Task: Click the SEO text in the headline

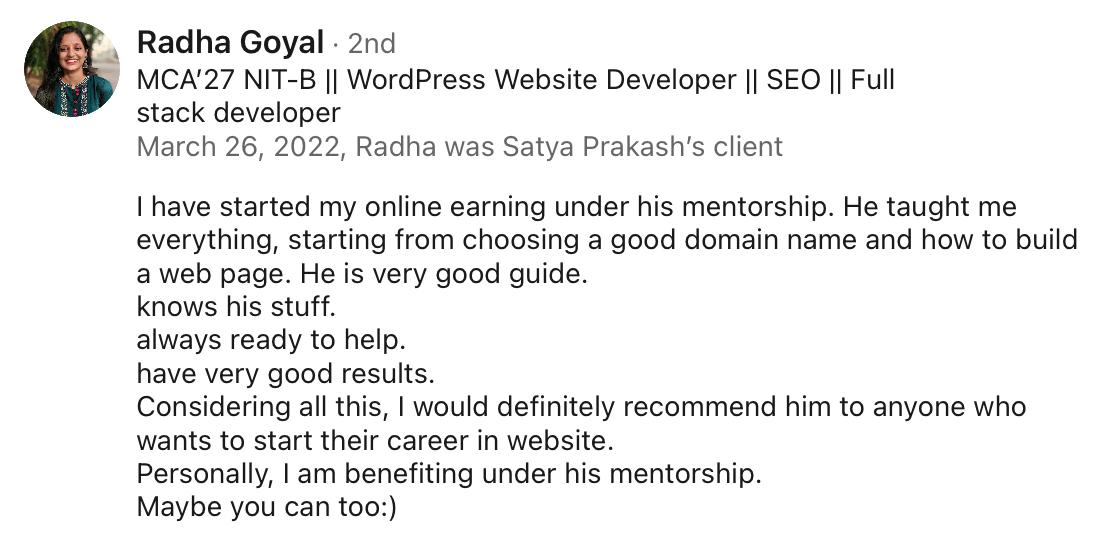Action: 794,80
